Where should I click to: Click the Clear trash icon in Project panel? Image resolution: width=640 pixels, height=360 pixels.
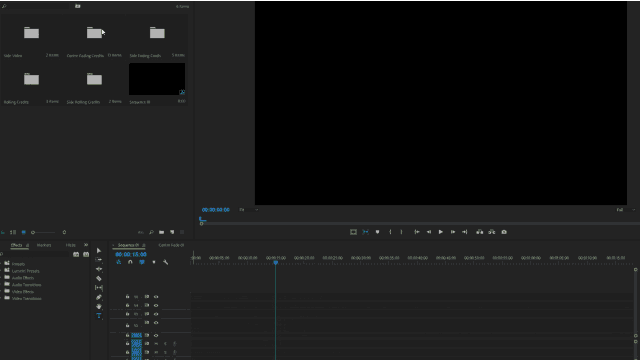[x=182, y=232]
